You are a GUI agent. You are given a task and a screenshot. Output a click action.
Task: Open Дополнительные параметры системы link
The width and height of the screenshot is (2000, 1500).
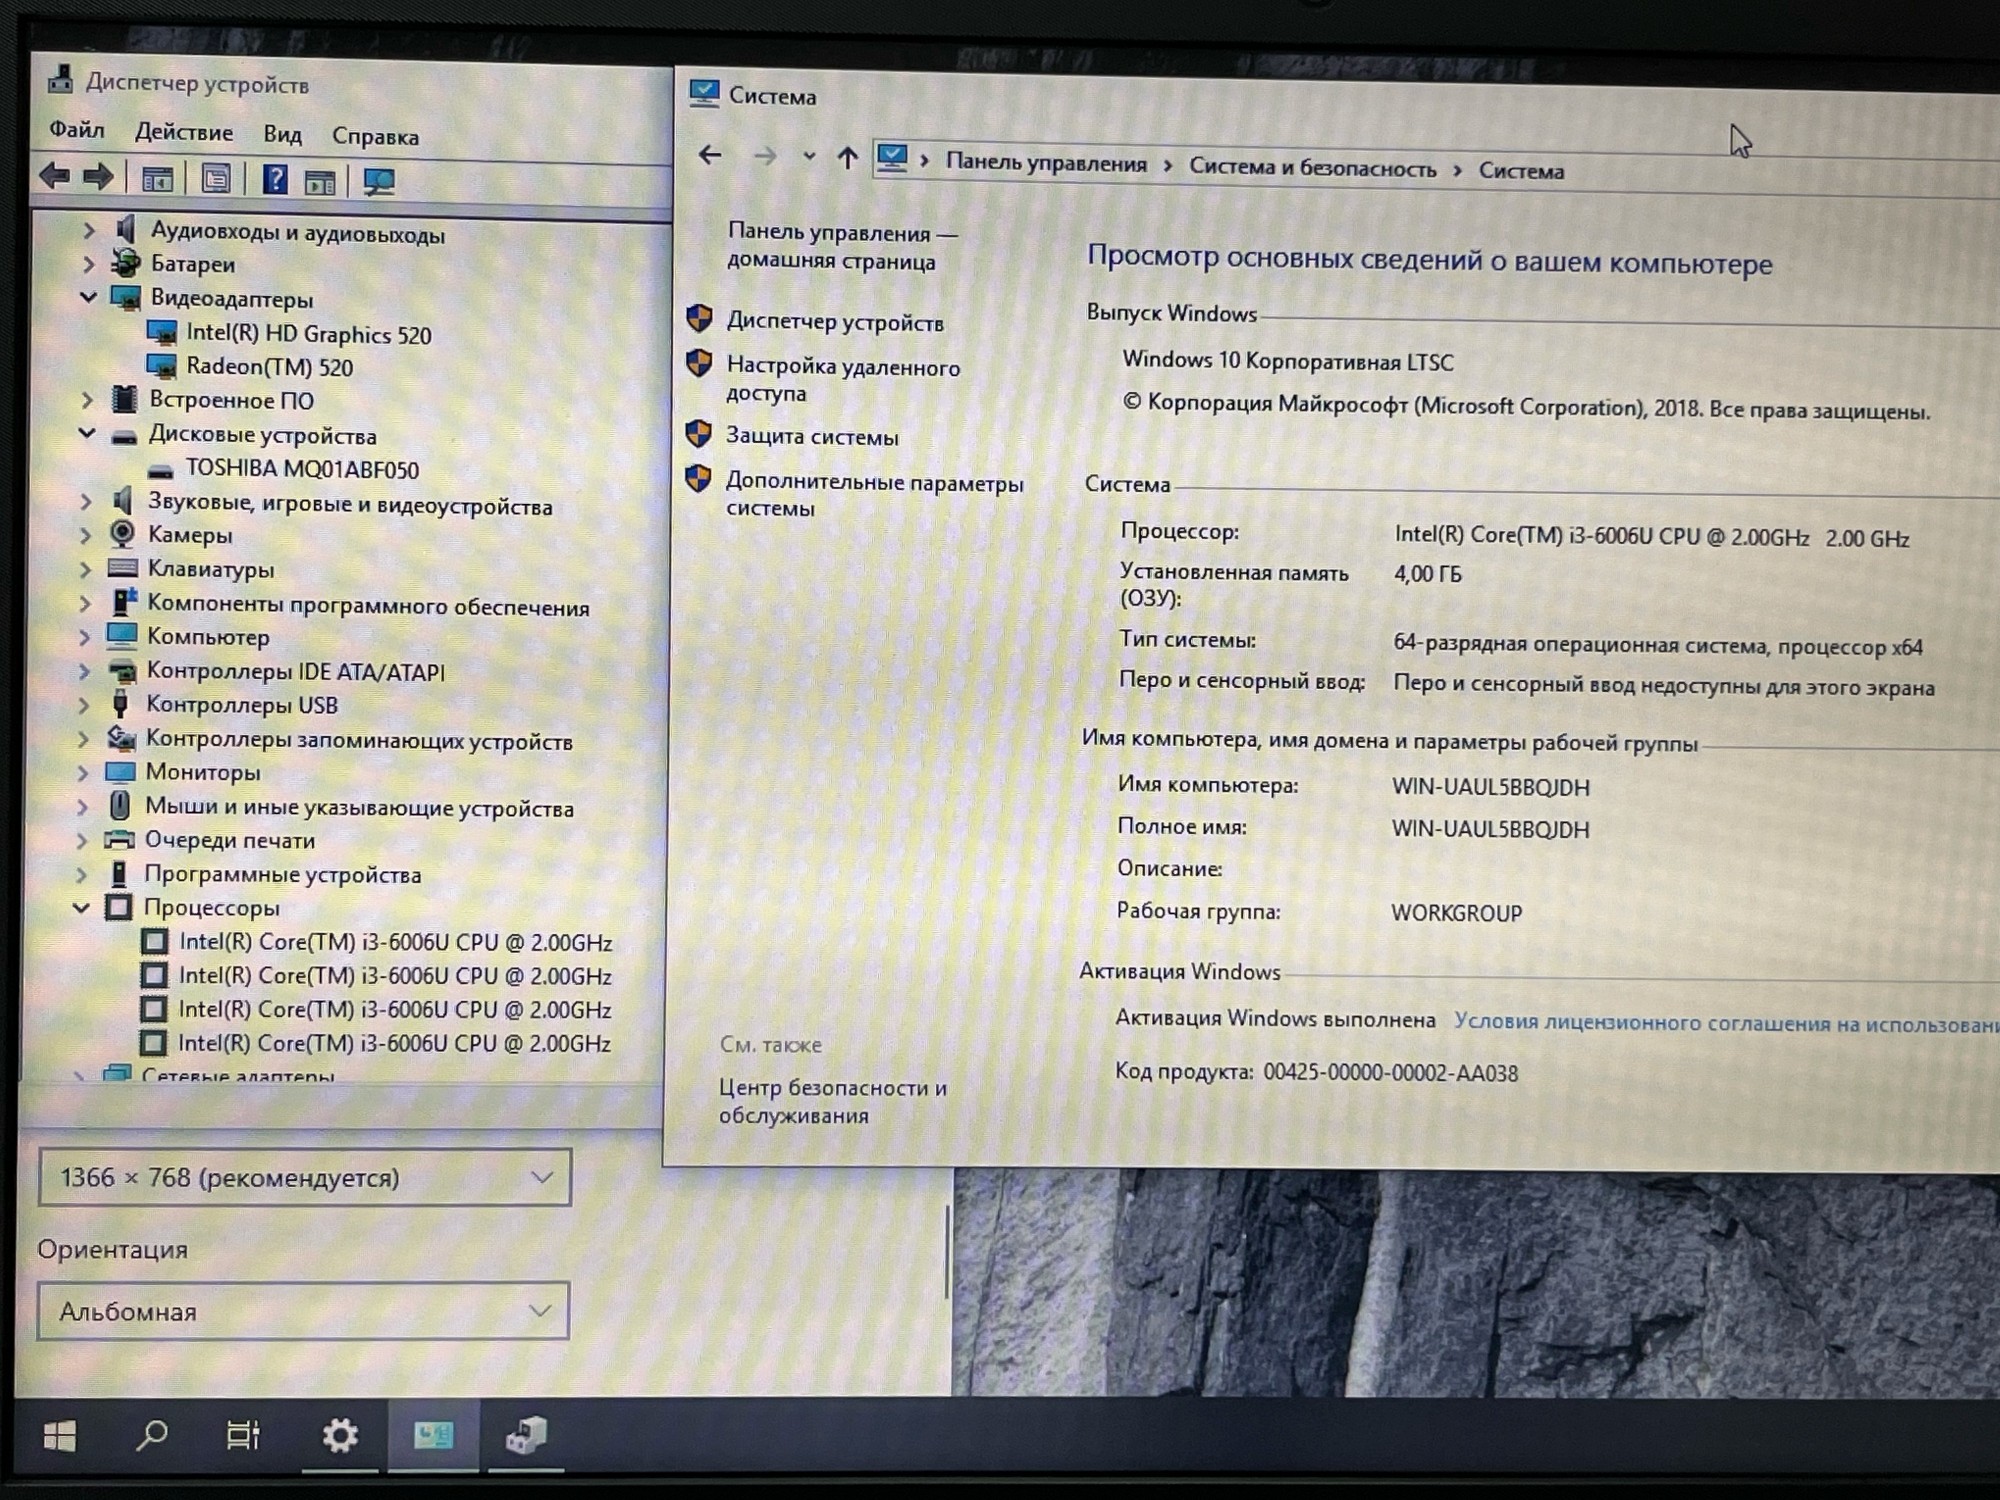tap(874, 494)
